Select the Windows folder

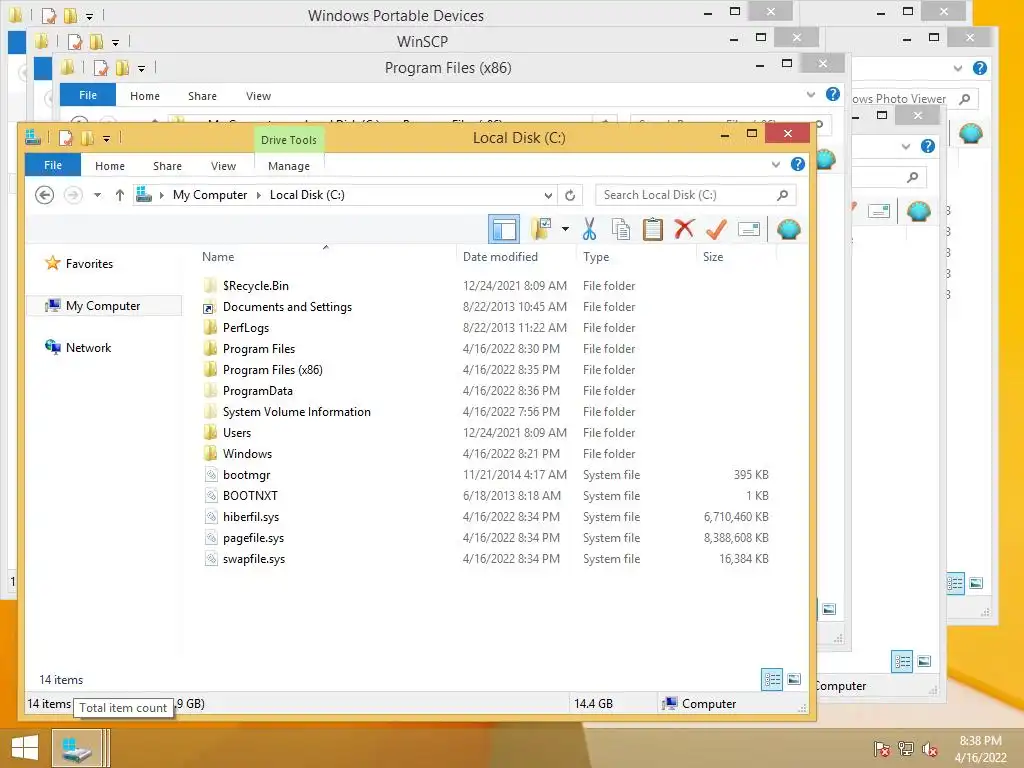point(247,453)
